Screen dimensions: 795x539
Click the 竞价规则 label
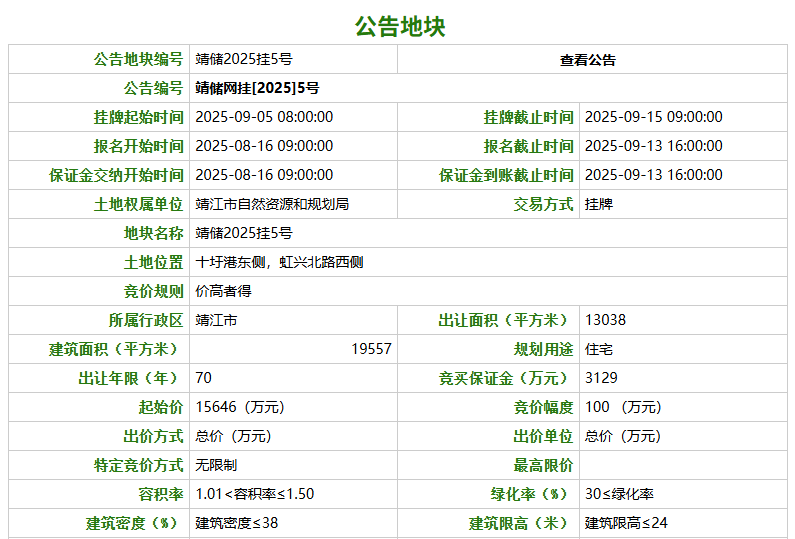(x=153, y=291)
